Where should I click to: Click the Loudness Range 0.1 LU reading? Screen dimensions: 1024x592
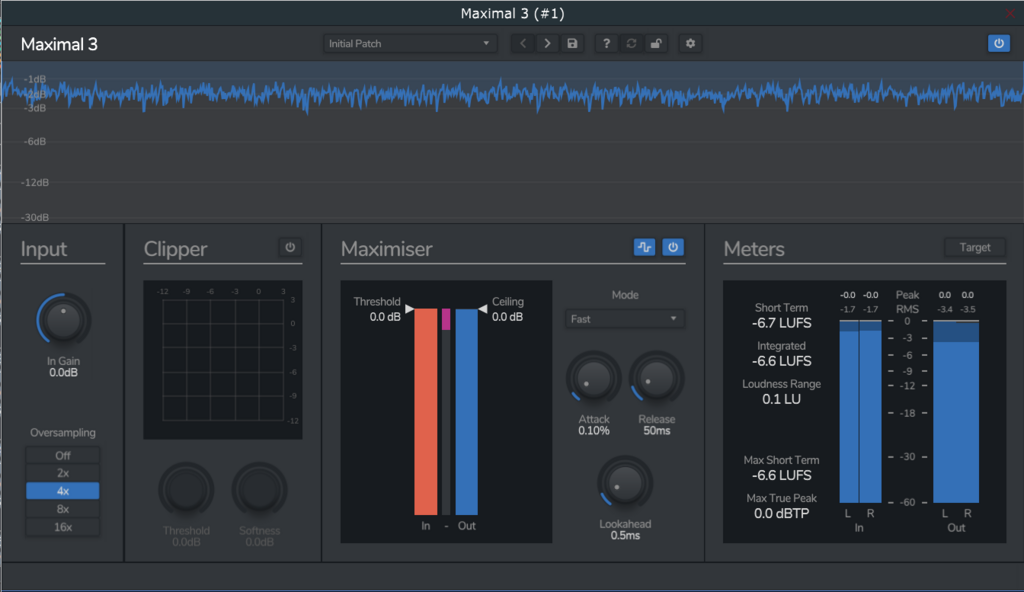[x=782, y=399]
